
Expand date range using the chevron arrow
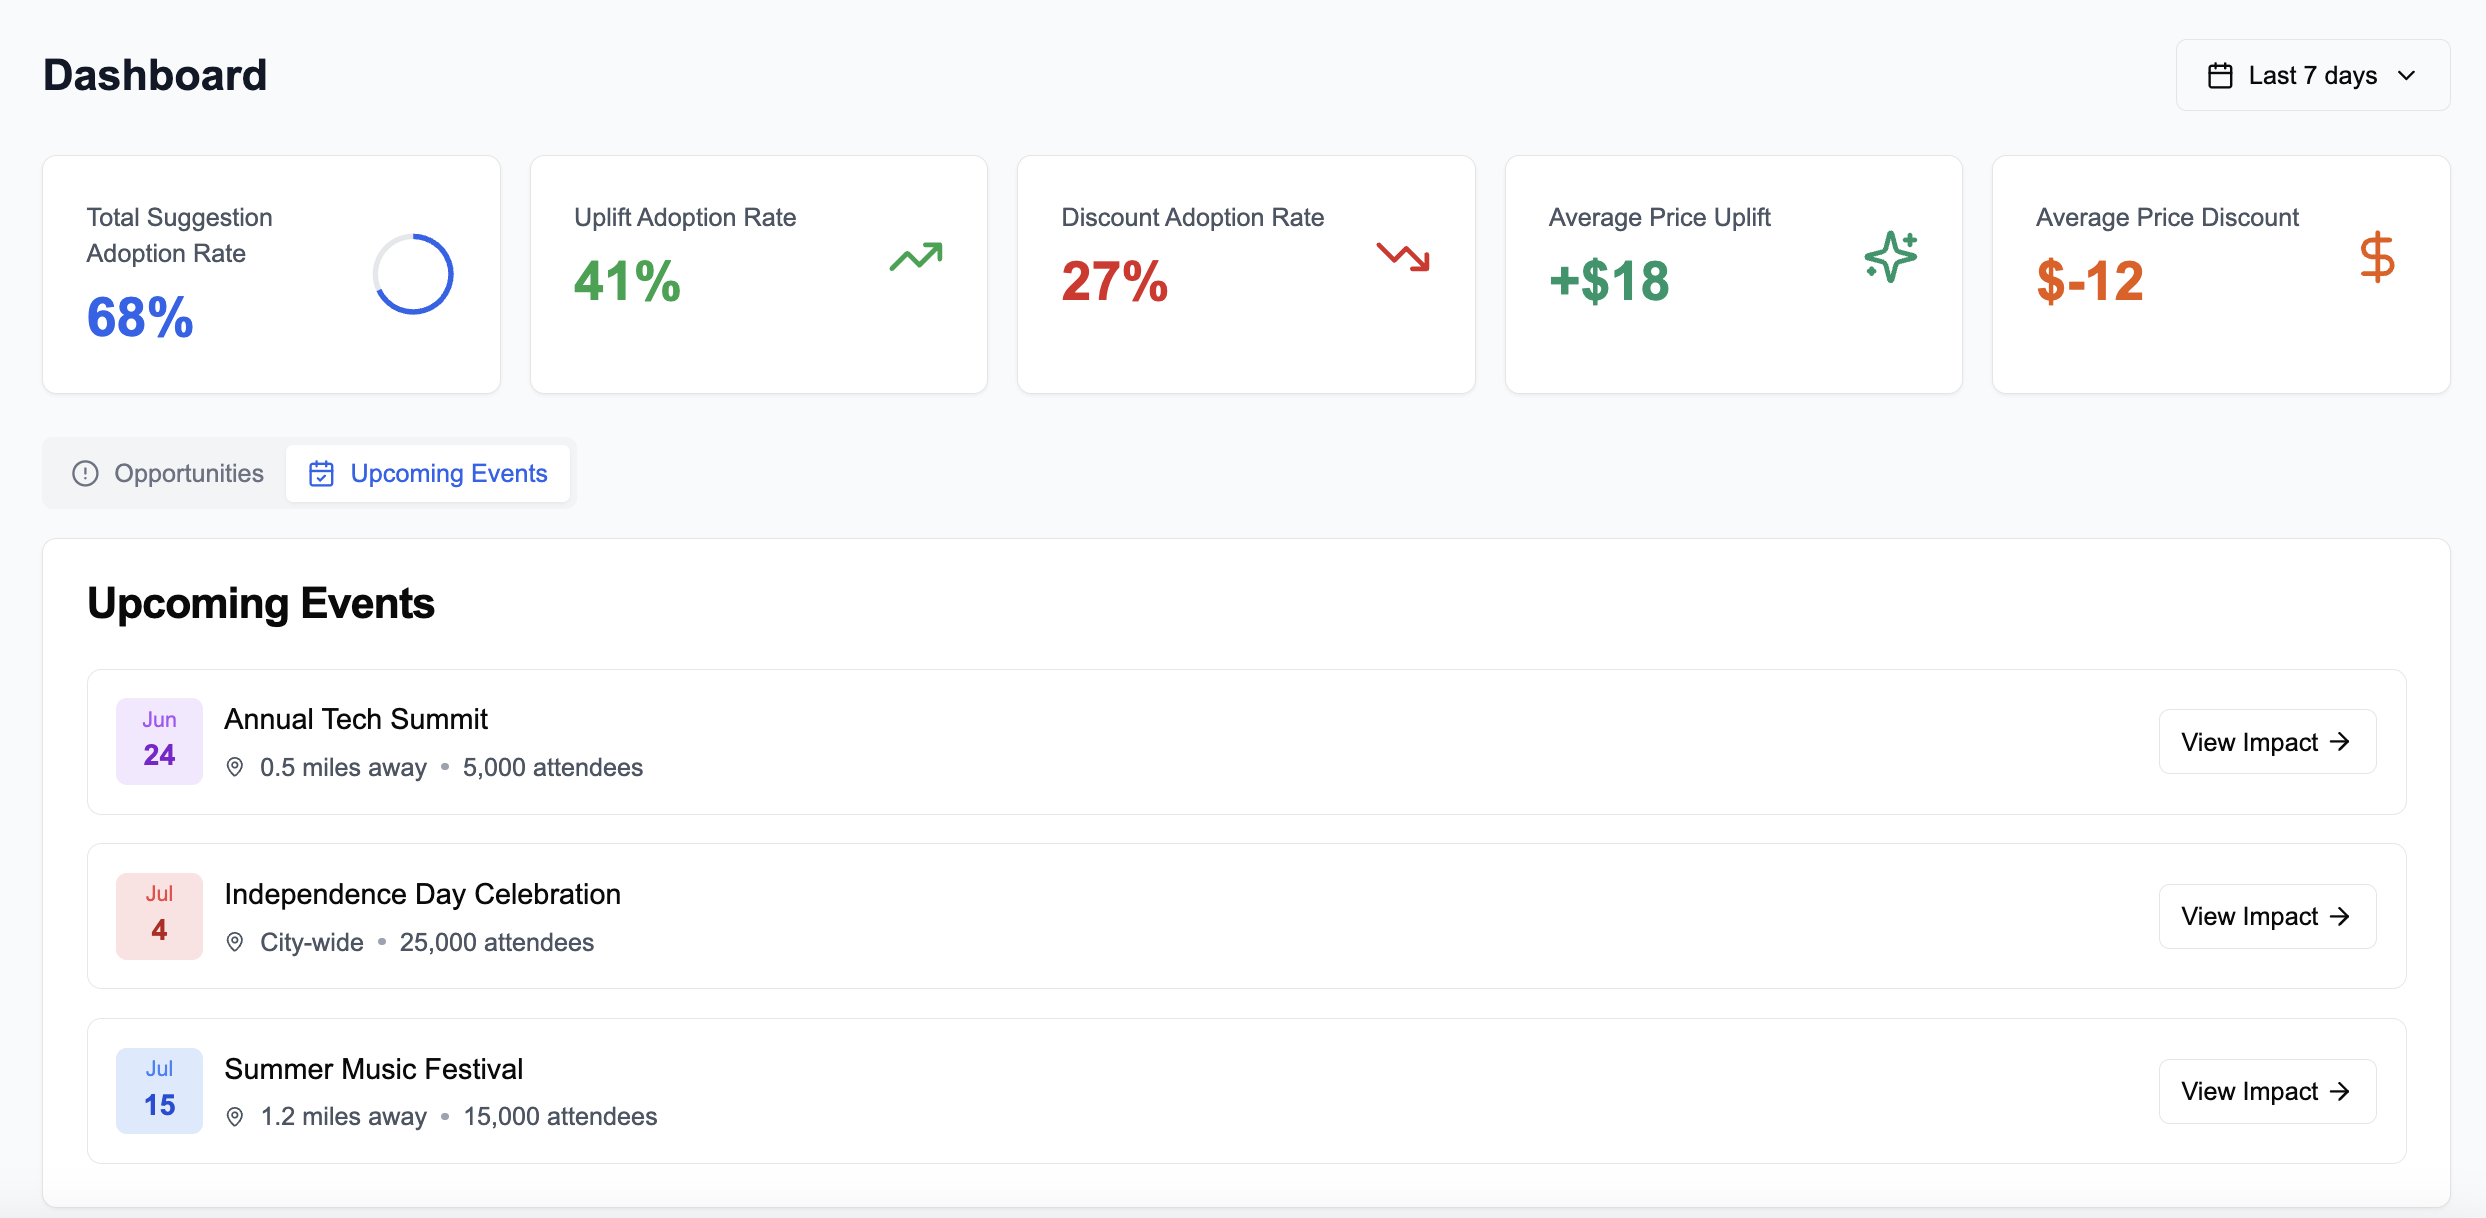(2407, 76)
